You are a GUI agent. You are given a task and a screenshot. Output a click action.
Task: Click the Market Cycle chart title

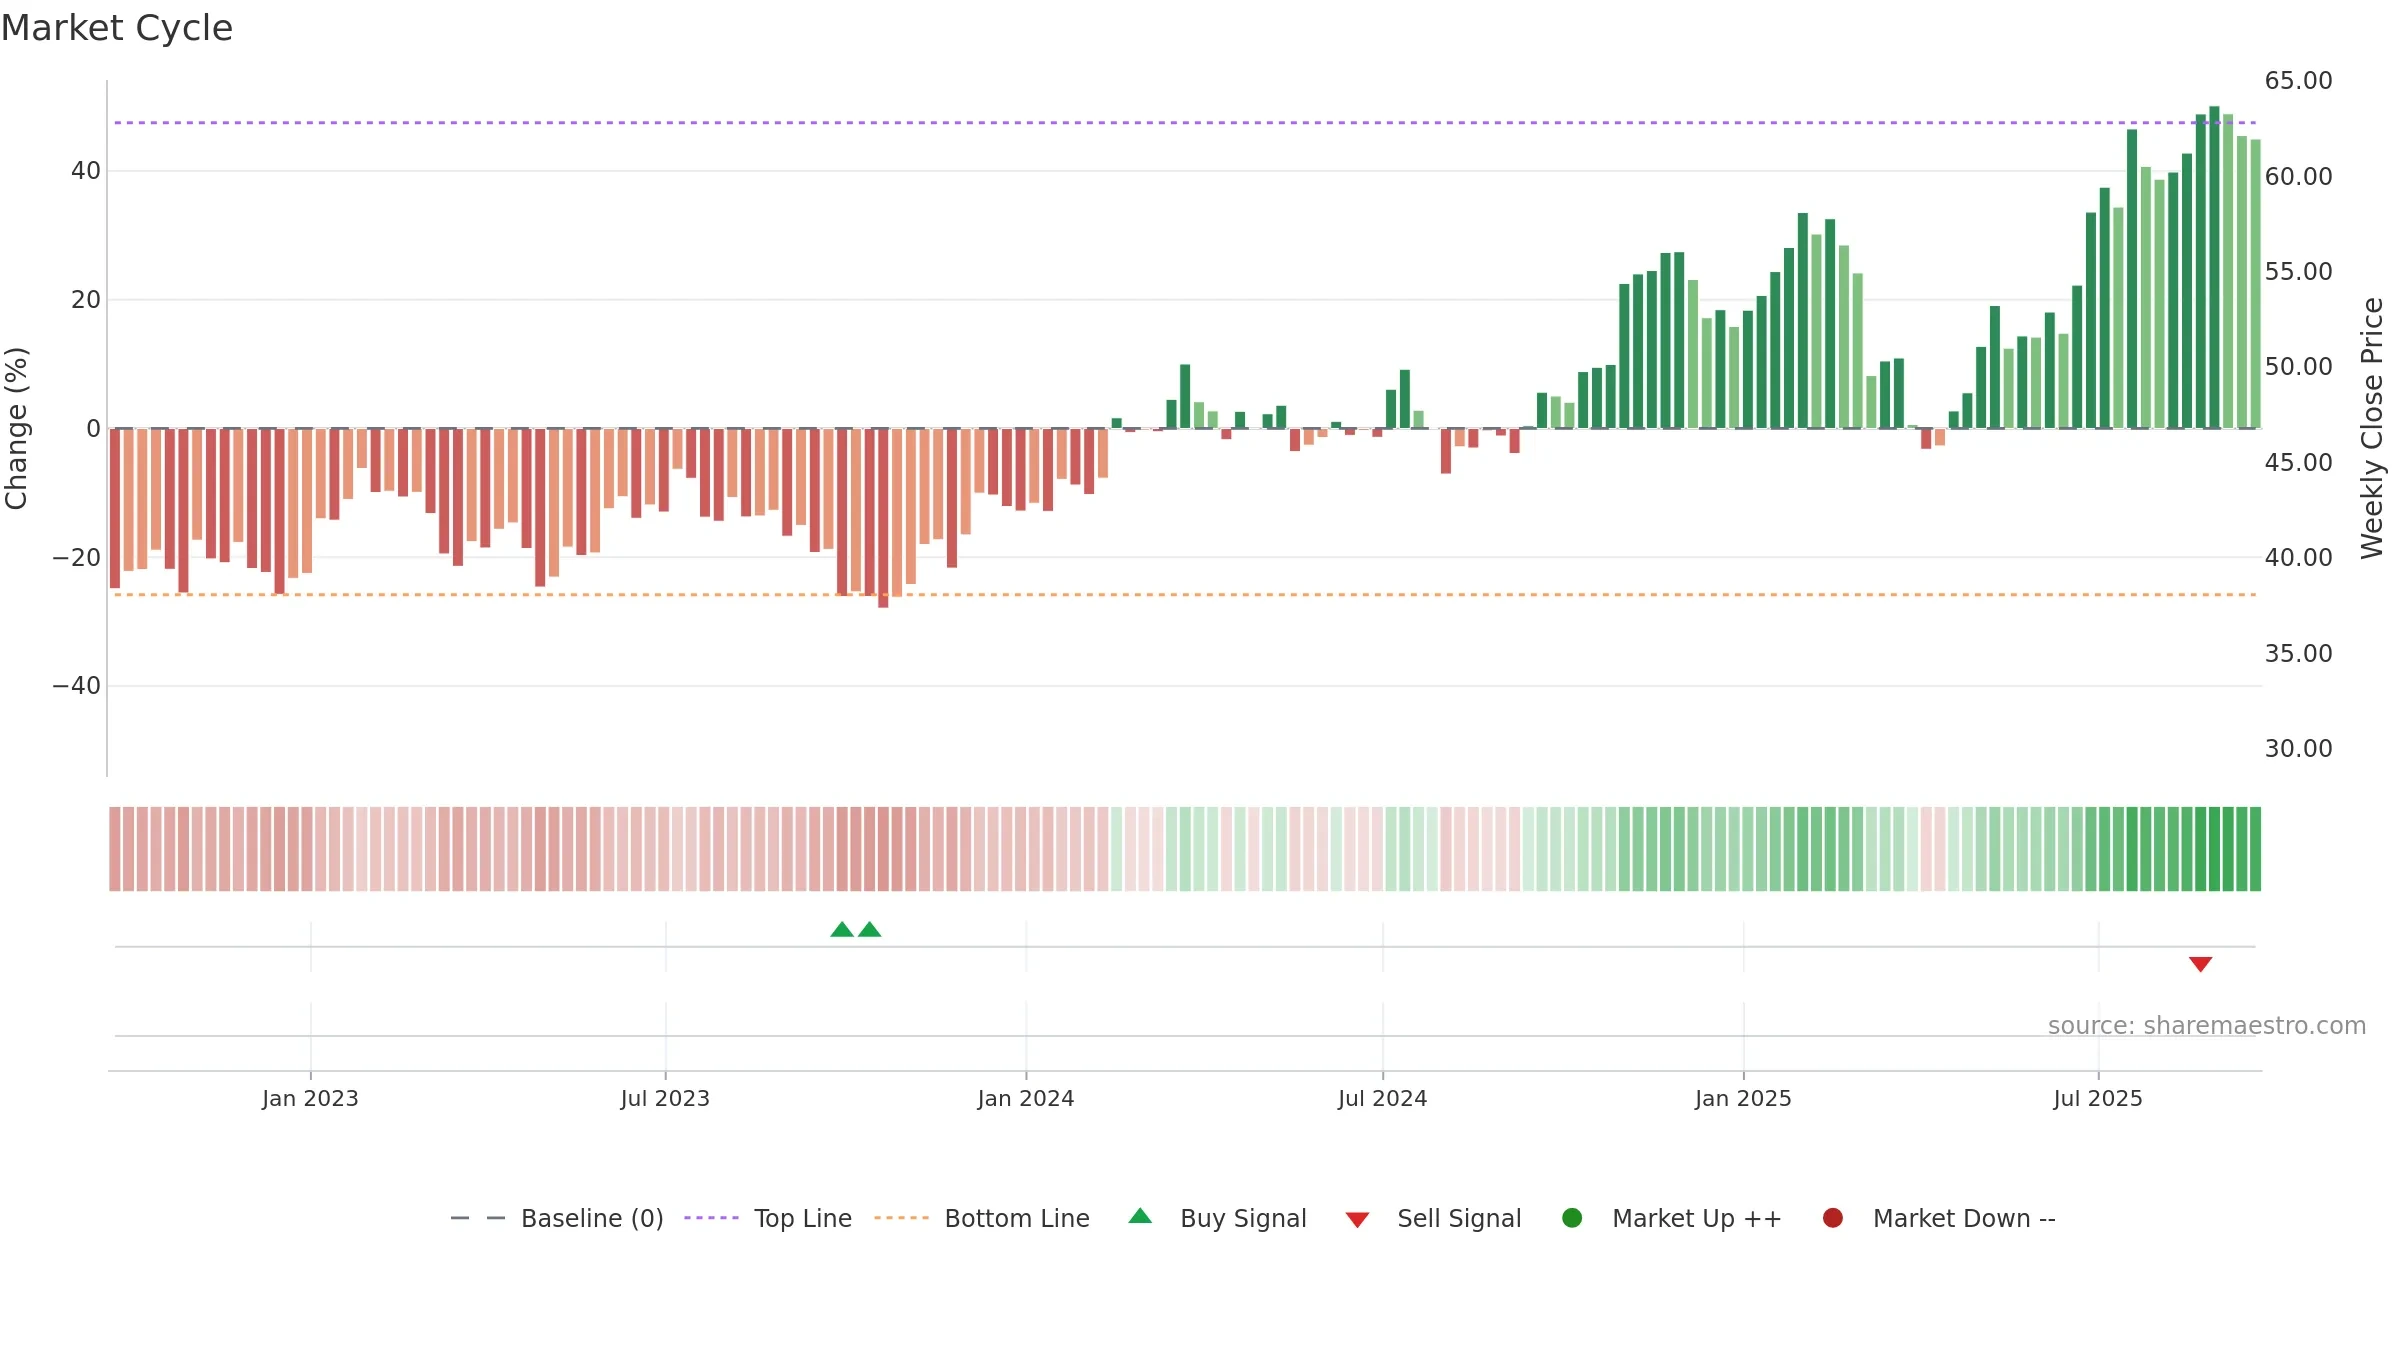pos(117,28)
